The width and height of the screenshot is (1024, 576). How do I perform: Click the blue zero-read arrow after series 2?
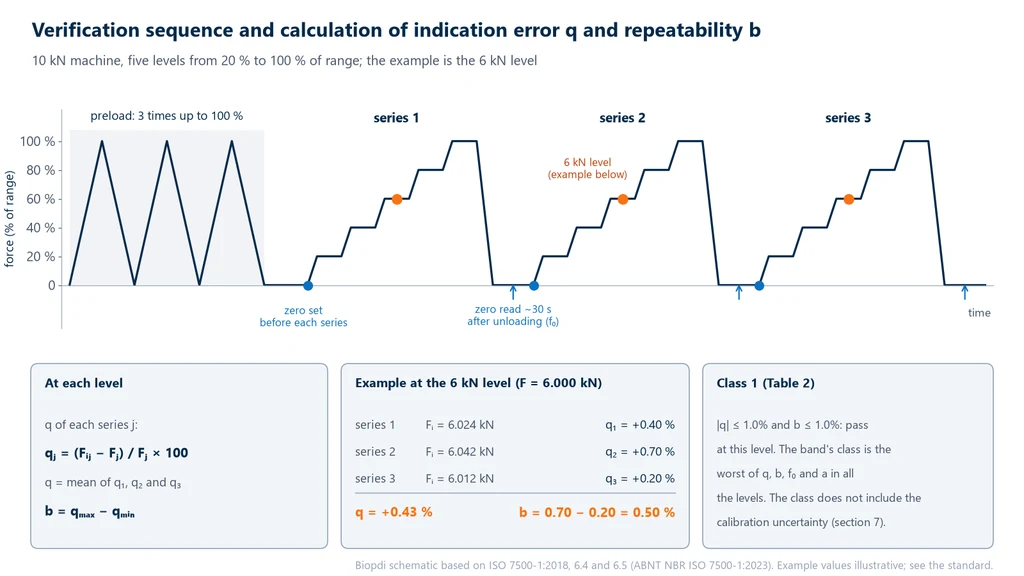tap(739, 292)
